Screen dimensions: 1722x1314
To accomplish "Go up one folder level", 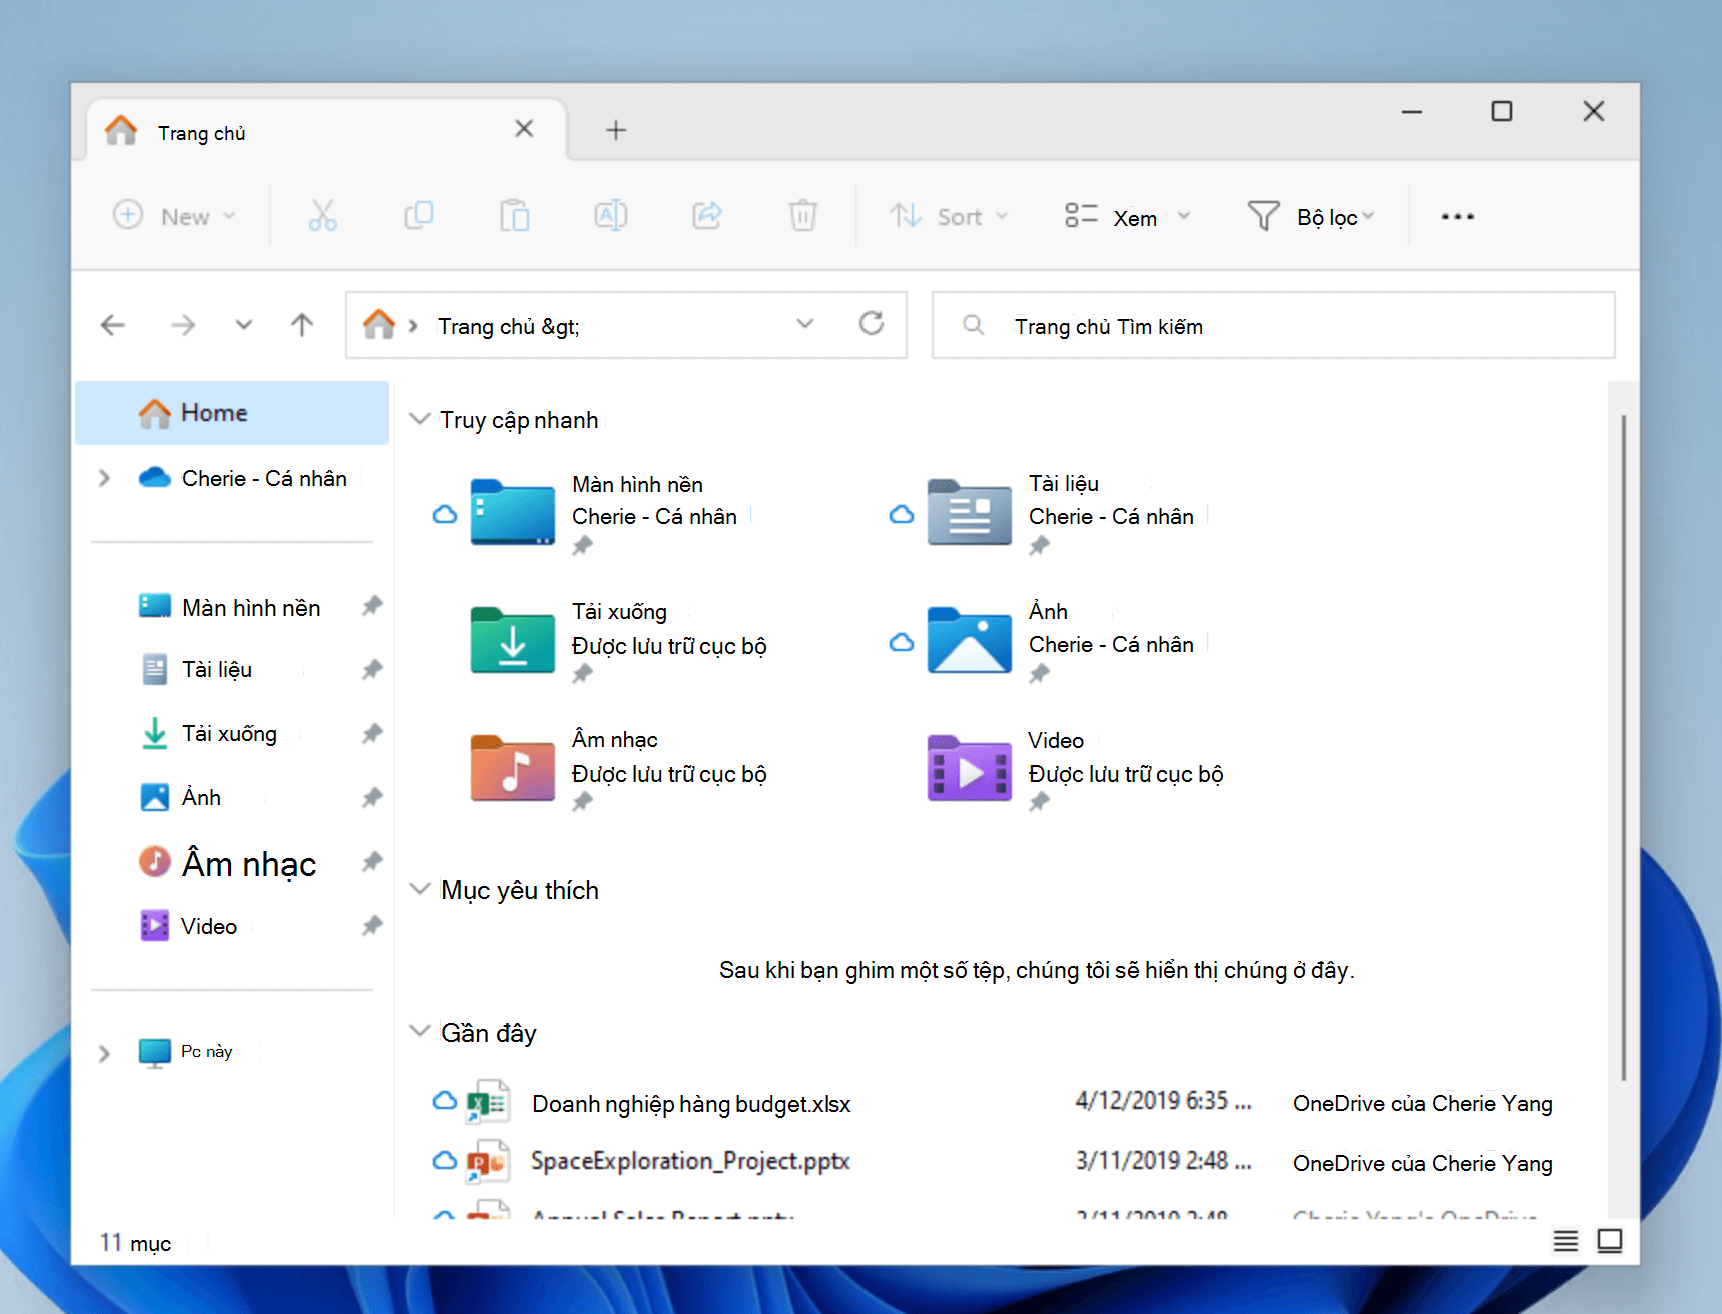I will click(x=302, y=325).
